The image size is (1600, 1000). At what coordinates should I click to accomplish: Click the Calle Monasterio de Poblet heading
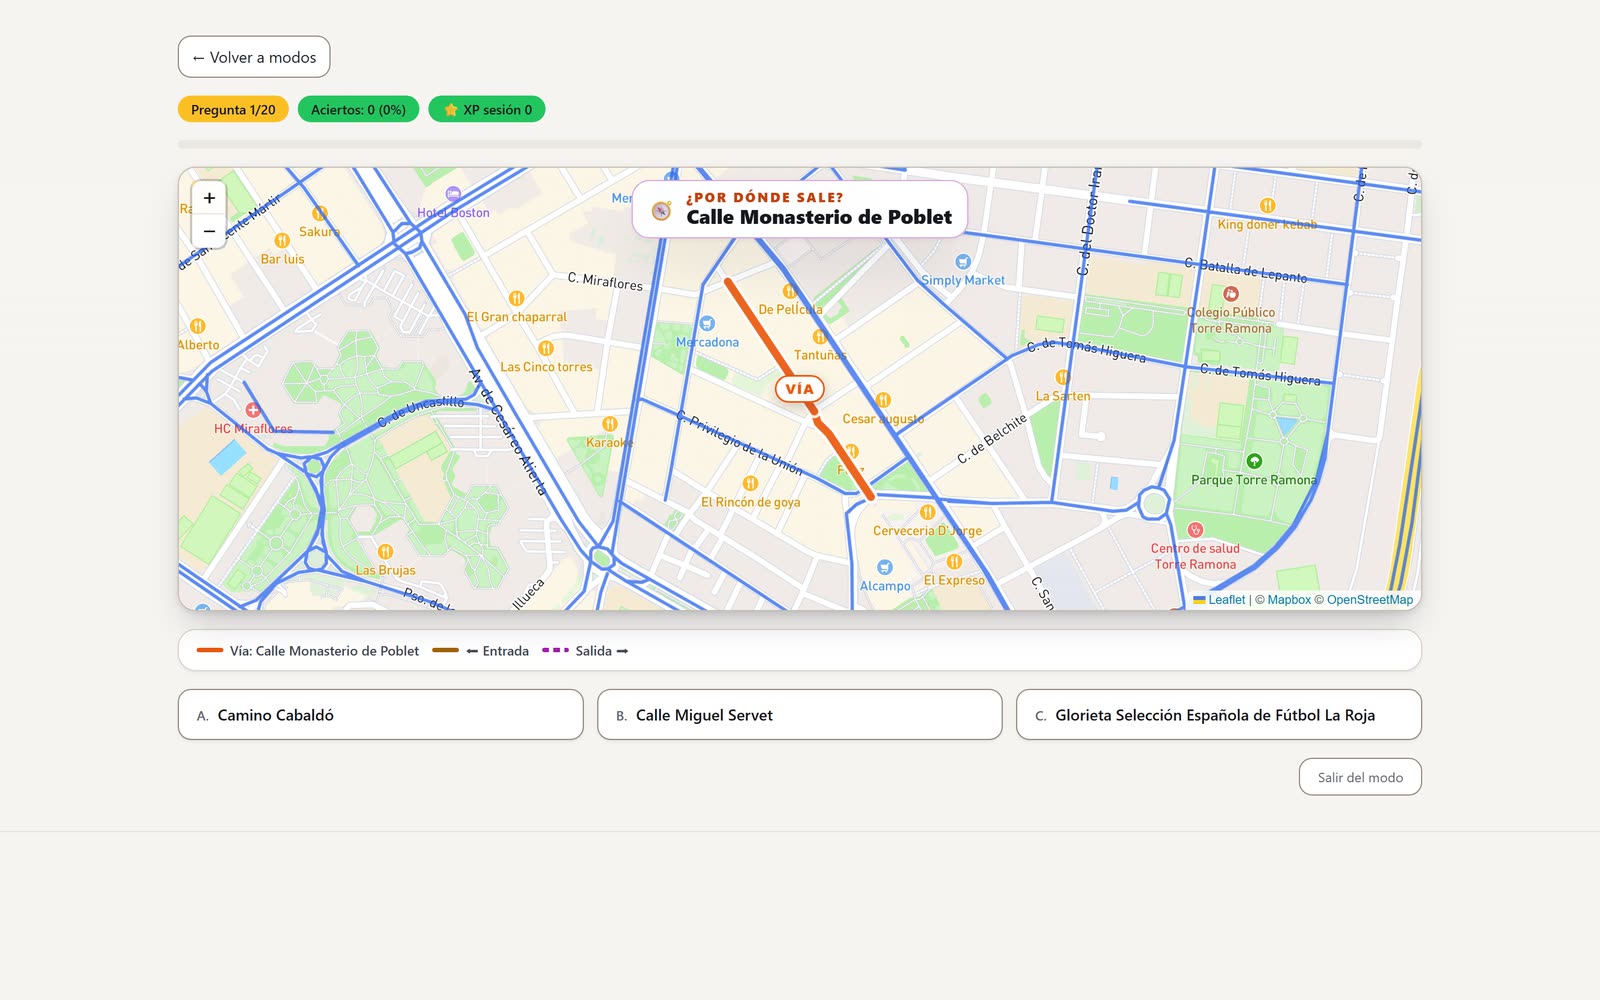819,217
